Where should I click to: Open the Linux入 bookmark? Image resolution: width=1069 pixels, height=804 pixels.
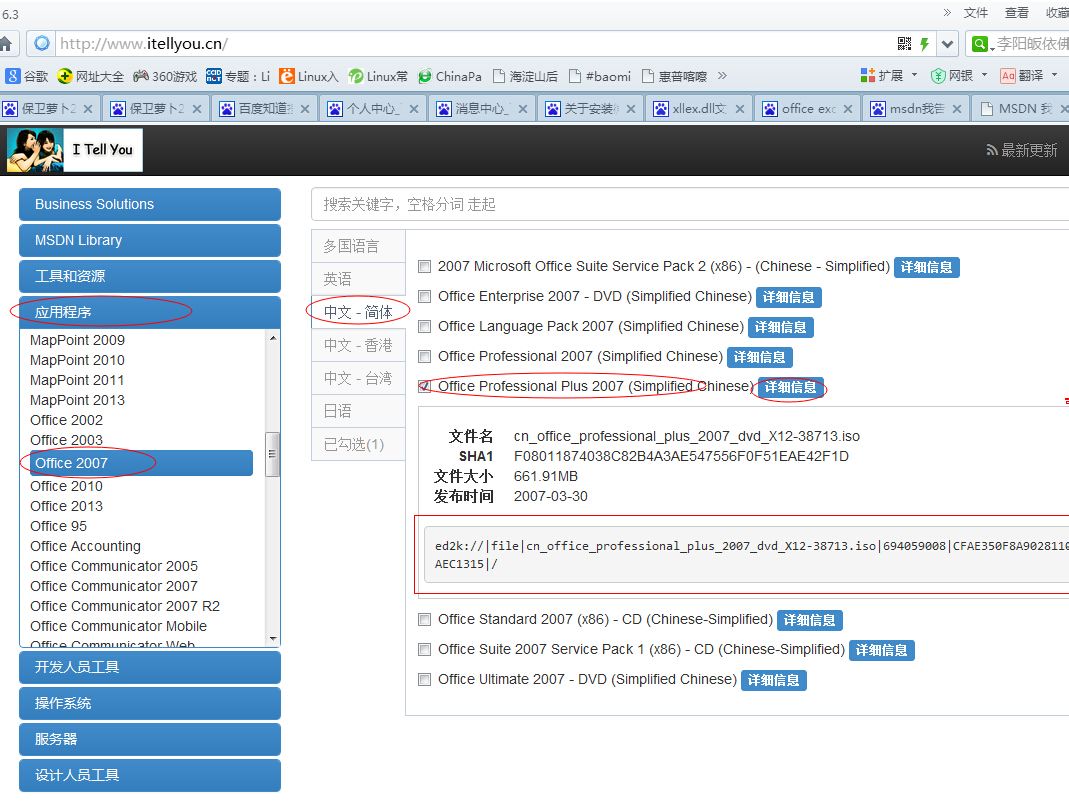coord(309,76)
